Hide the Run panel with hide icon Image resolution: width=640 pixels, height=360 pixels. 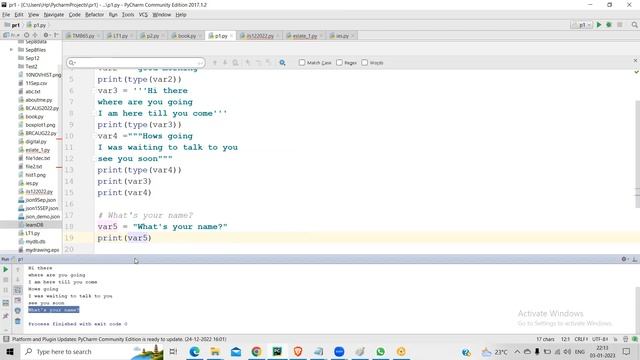(635, 259)
